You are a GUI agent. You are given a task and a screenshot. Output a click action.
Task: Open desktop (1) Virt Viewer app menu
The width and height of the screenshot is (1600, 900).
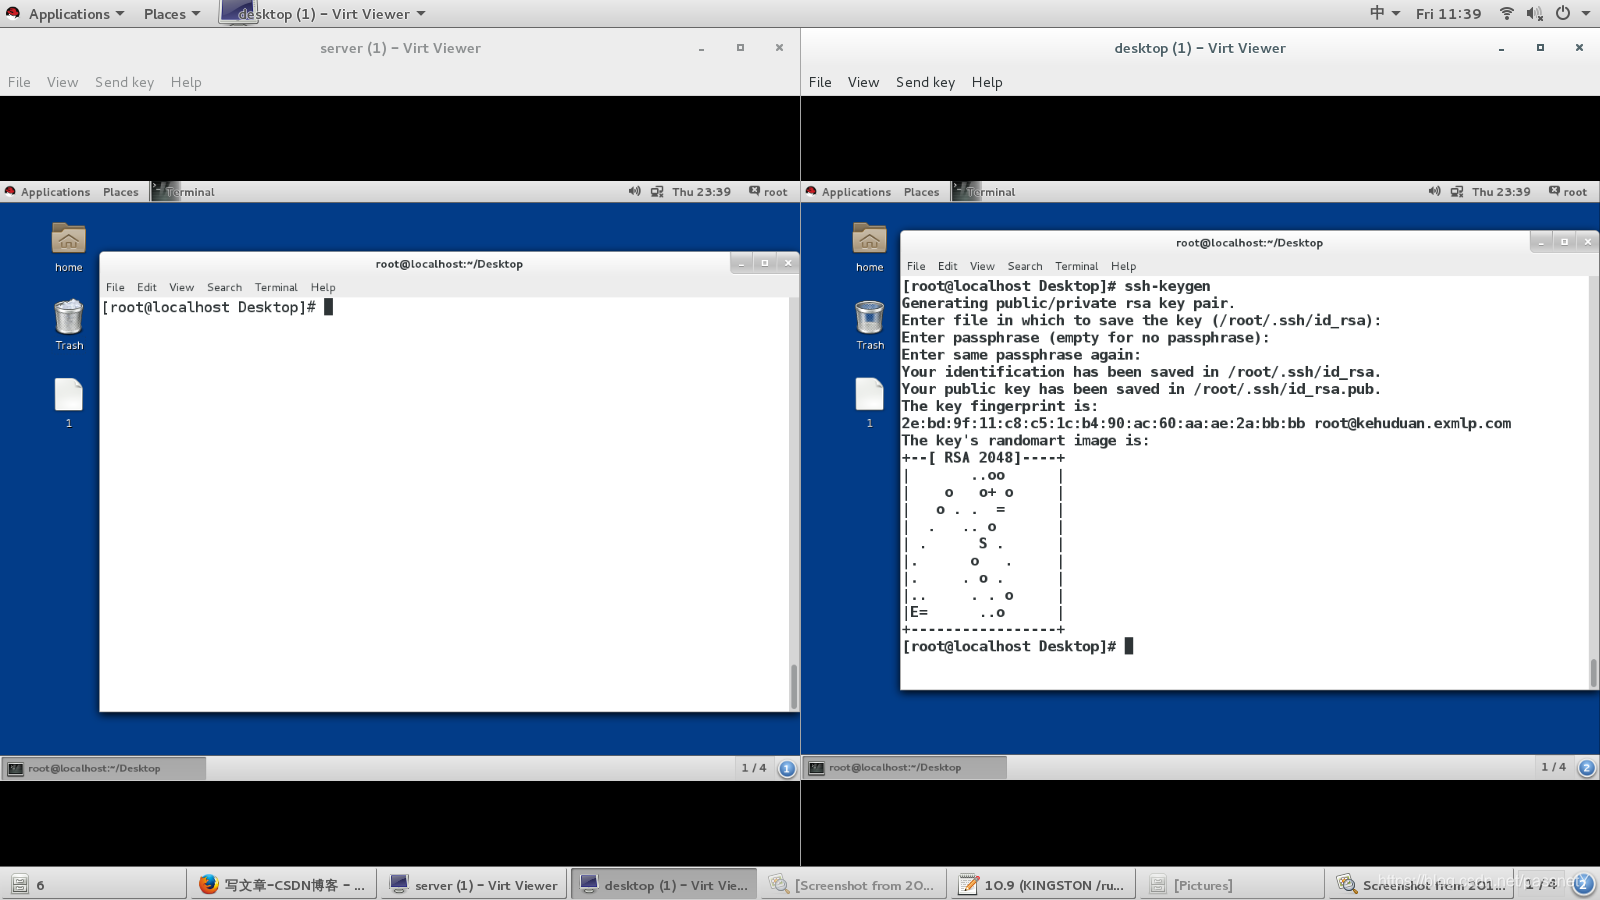323,13
